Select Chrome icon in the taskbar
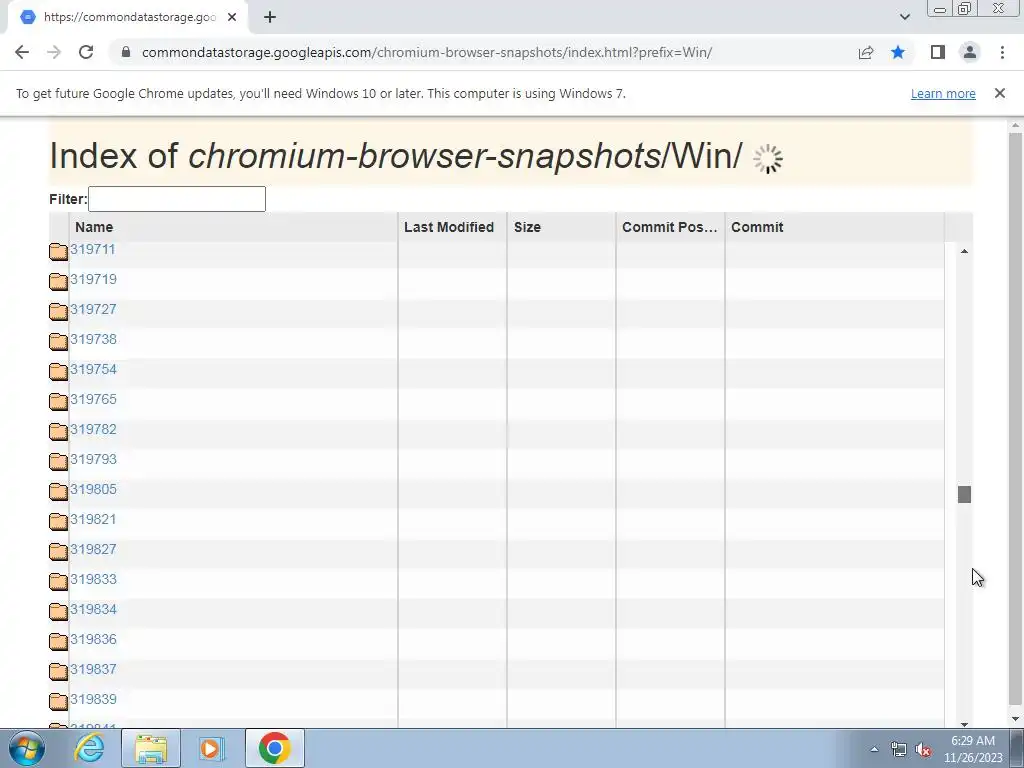This screenshot has width=1024, height=768. (x=274, y=748)
